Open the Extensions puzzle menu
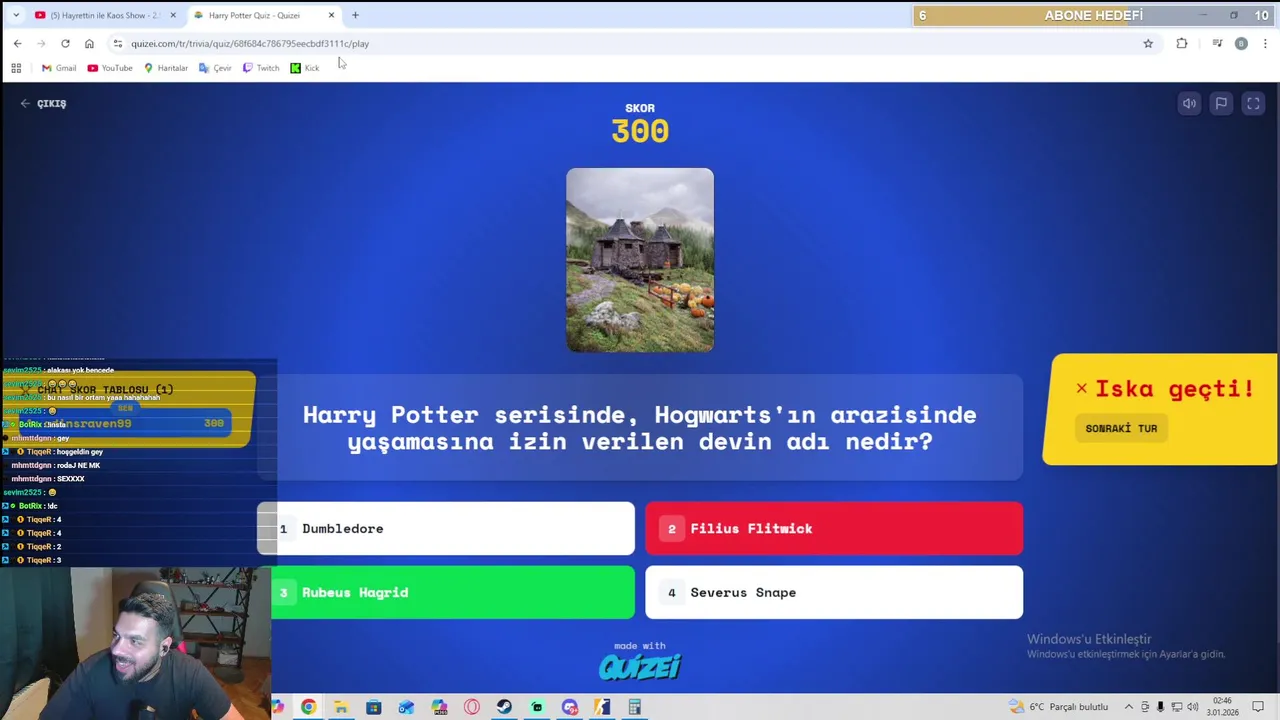 [x=1182, y=43]
